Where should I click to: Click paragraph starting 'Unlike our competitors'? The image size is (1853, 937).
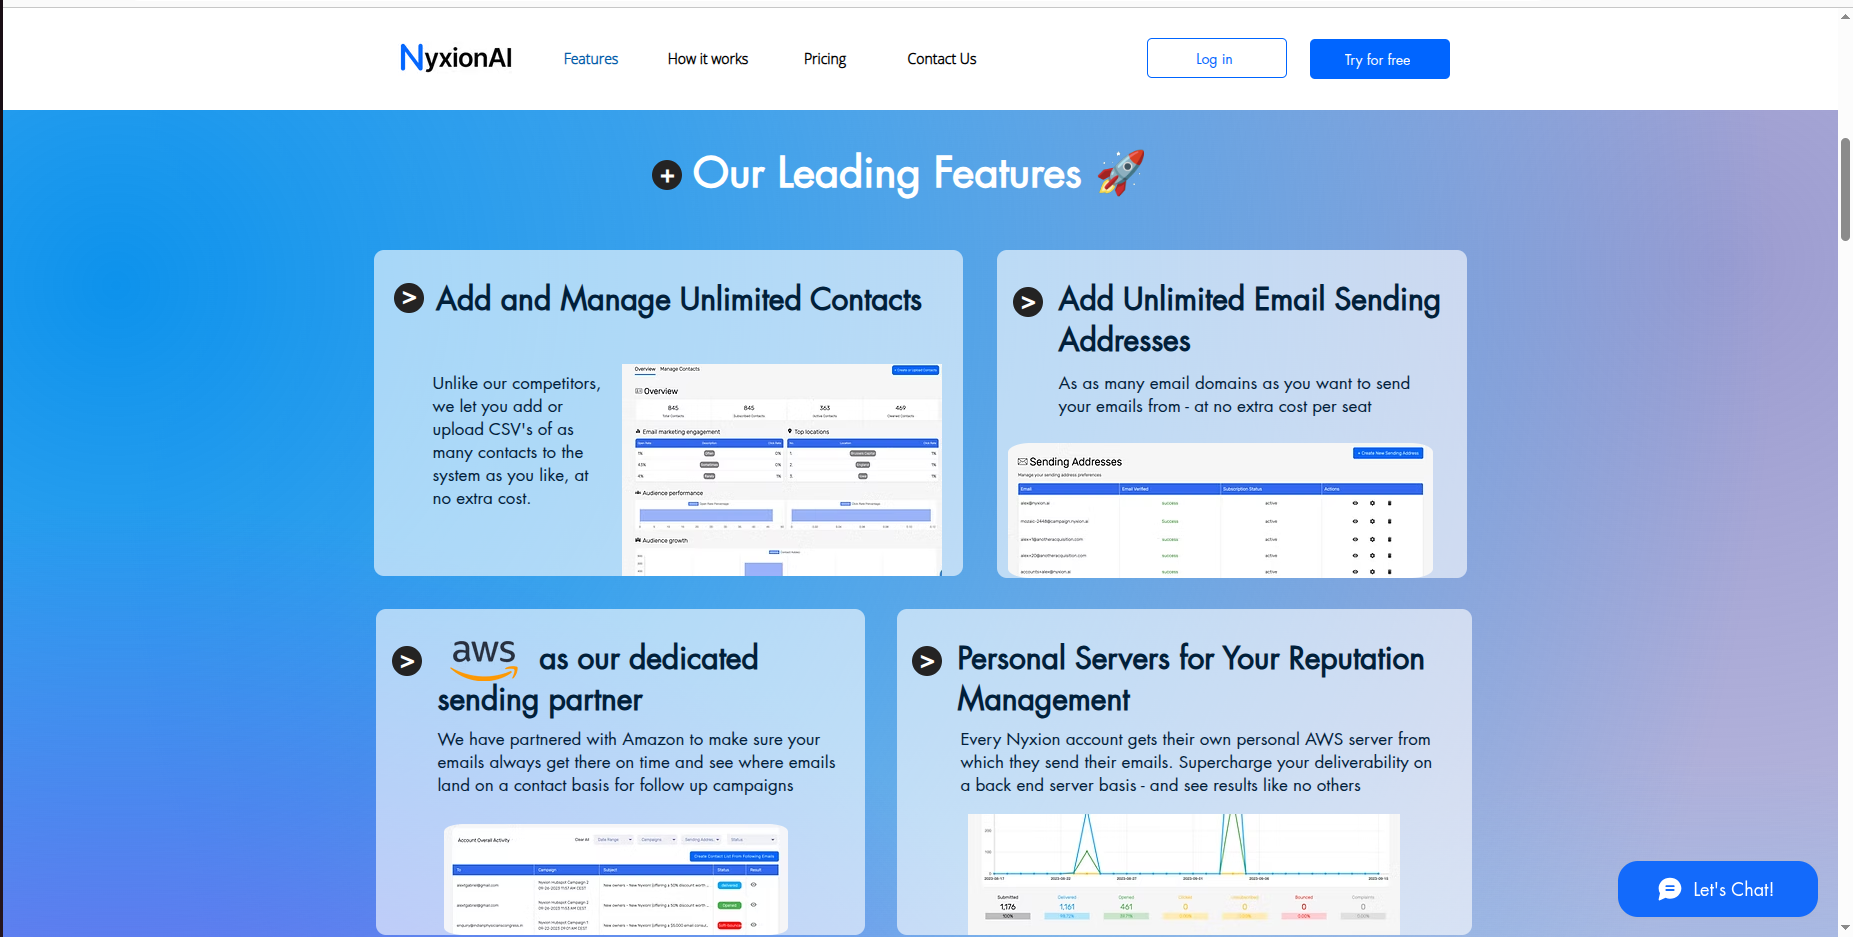(x=516, y=441)
